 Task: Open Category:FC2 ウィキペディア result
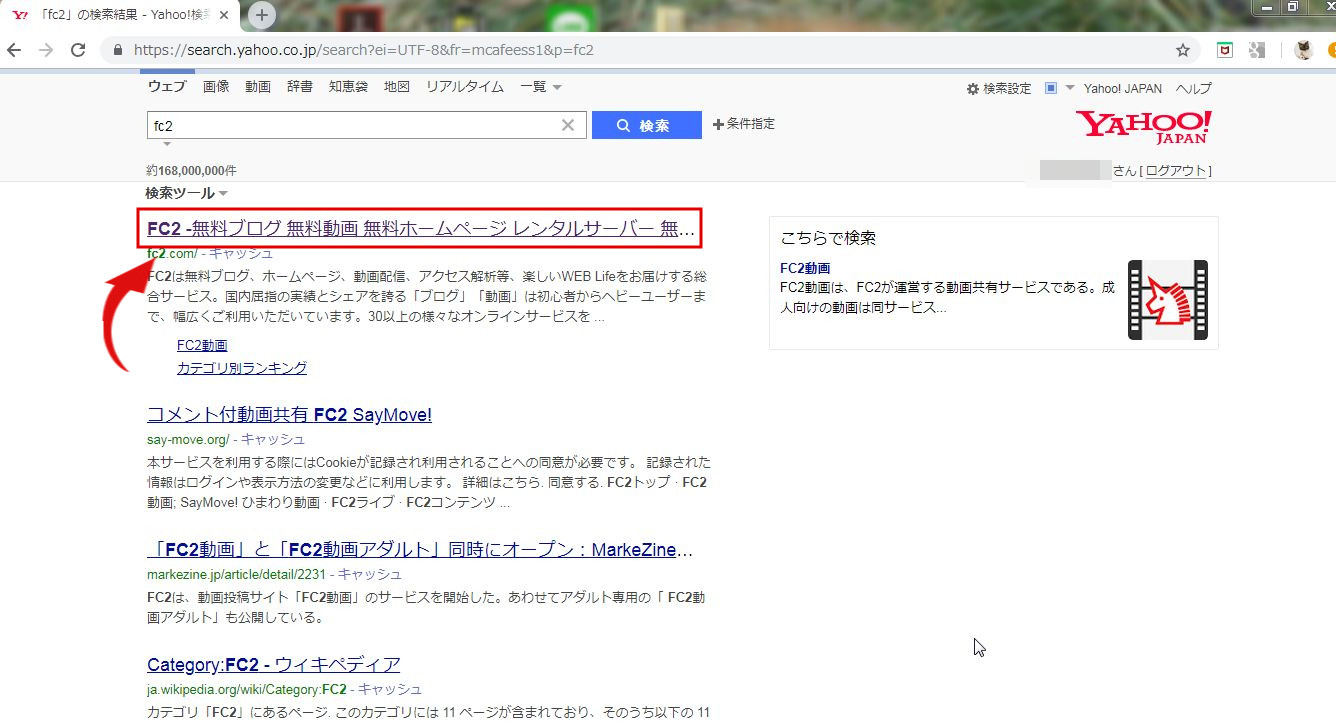point(274,665)
